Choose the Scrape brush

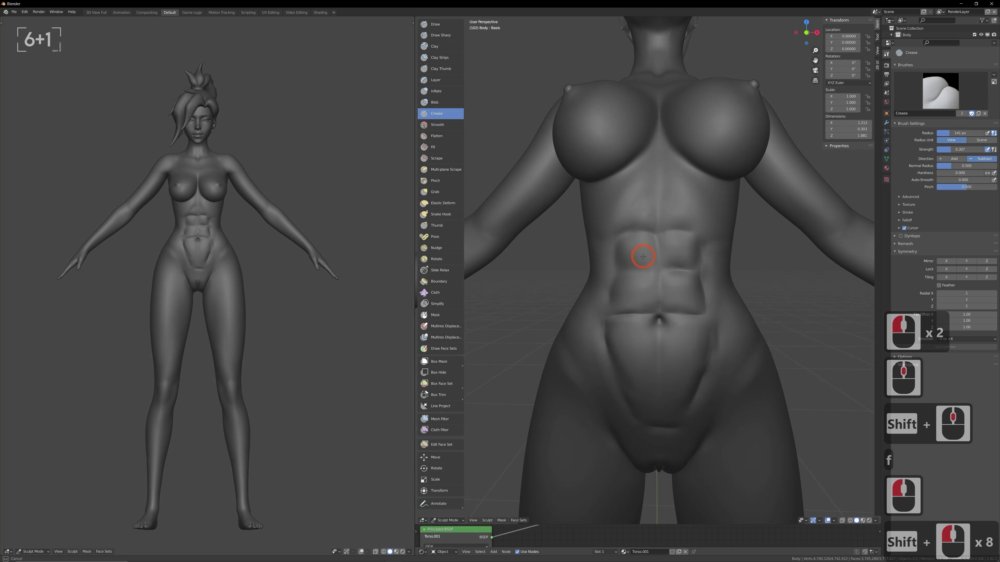pyautogui.click(x=440, y=158)
